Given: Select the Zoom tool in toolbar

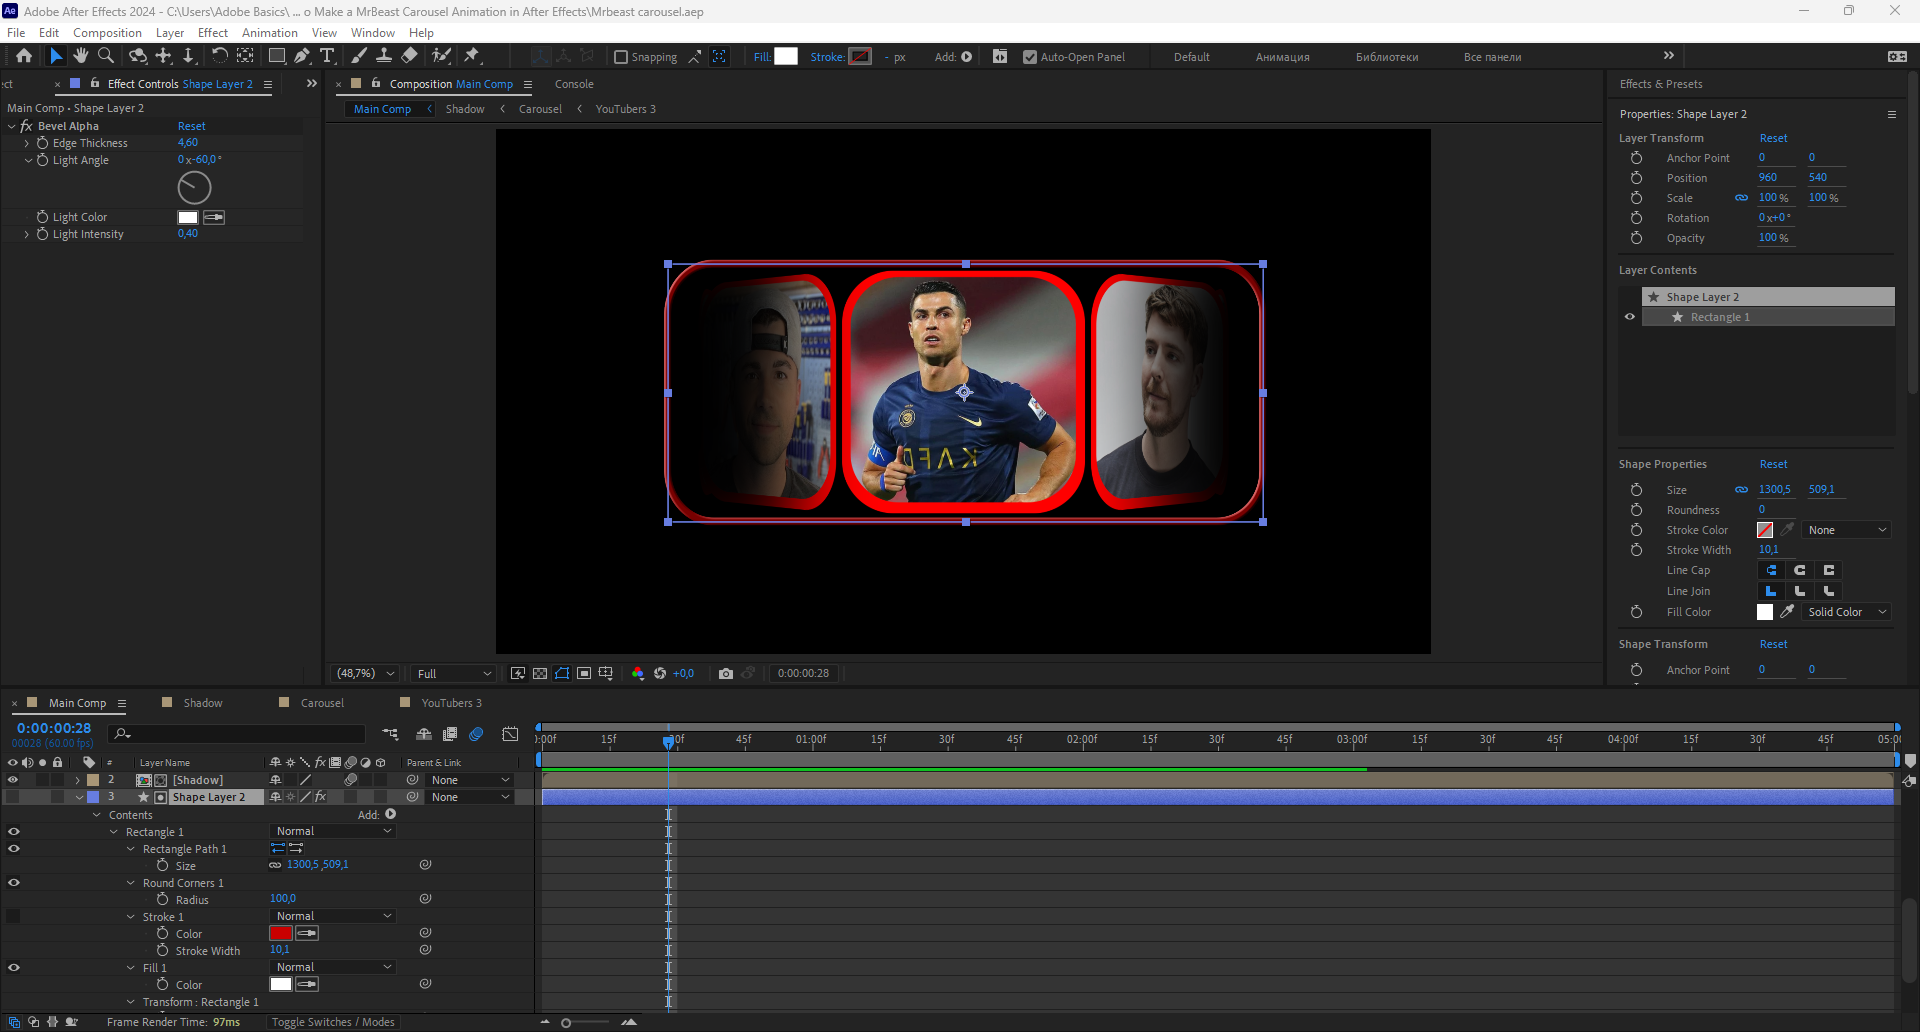Looking at the screenshot, I should click(x=106, y=56).
